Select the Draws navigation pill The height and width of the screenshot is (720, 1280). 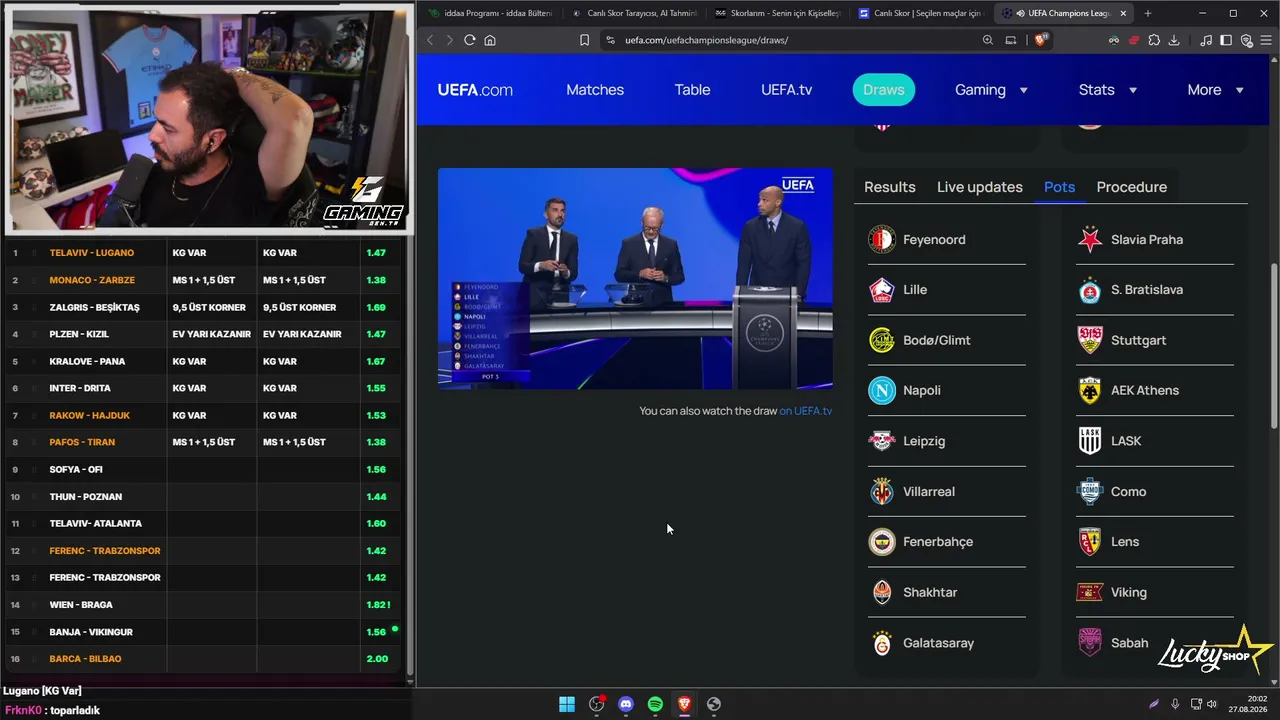[884, 90]
